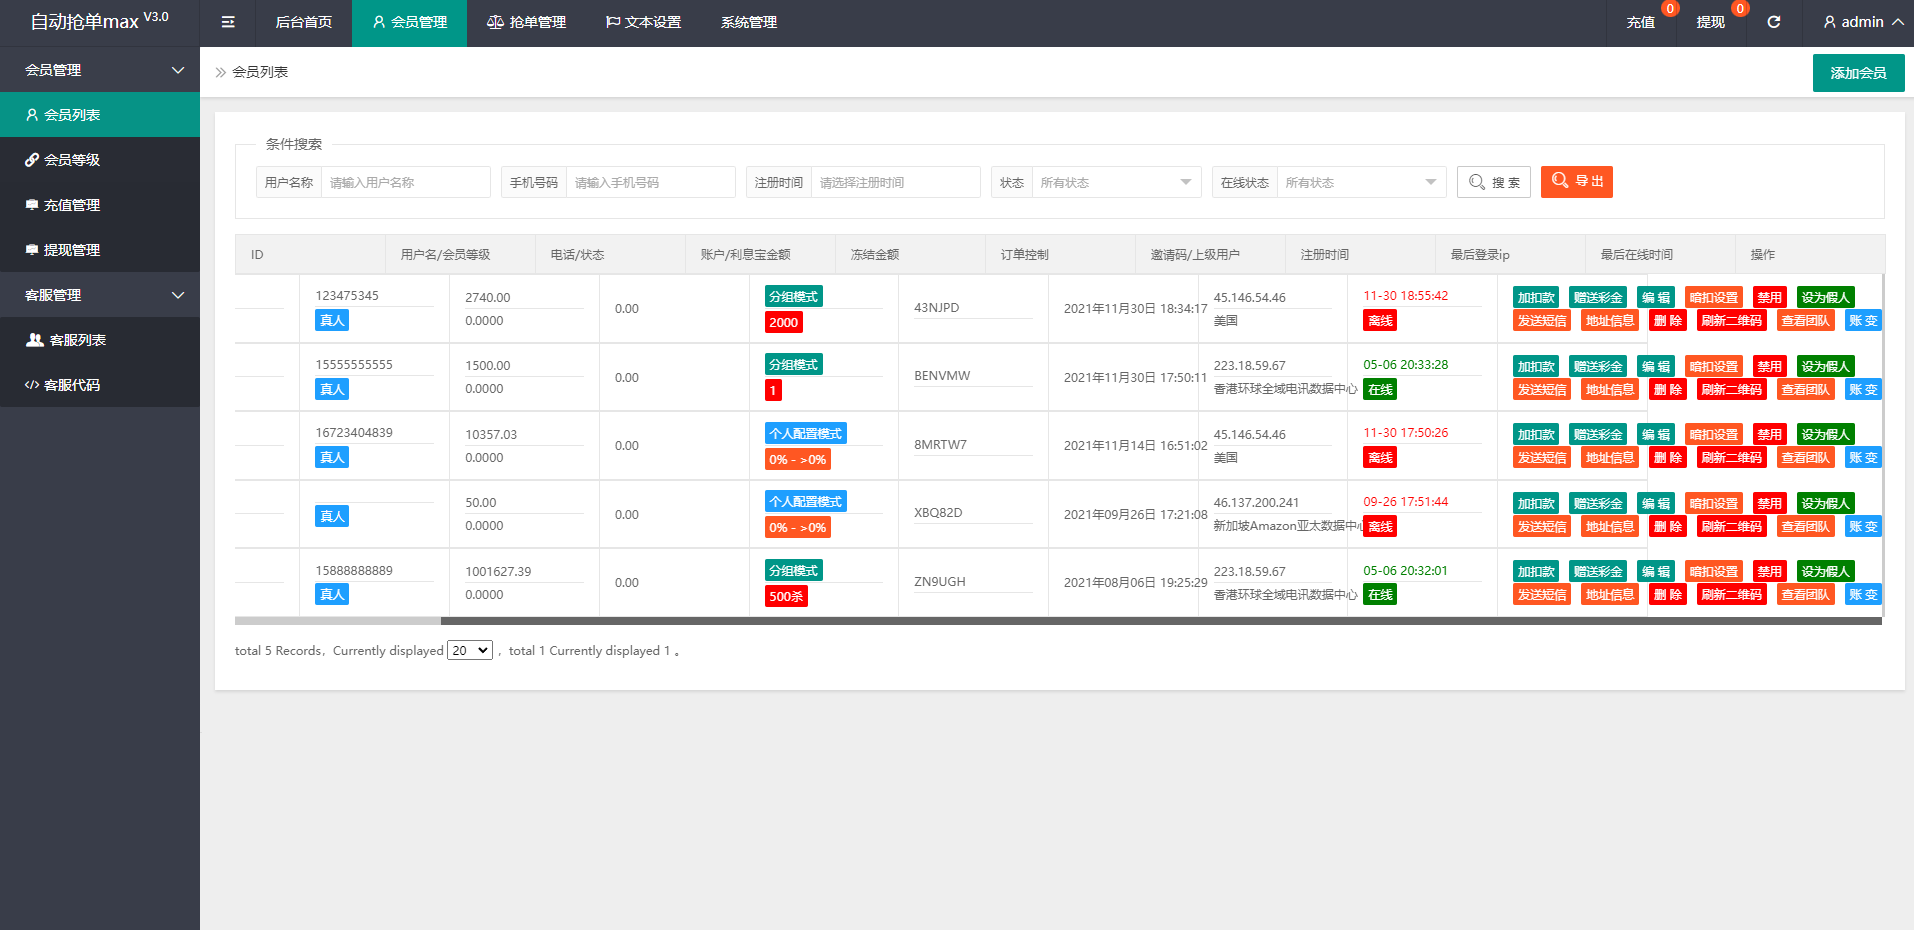Click the 用户名称 input field

[404, 182]
